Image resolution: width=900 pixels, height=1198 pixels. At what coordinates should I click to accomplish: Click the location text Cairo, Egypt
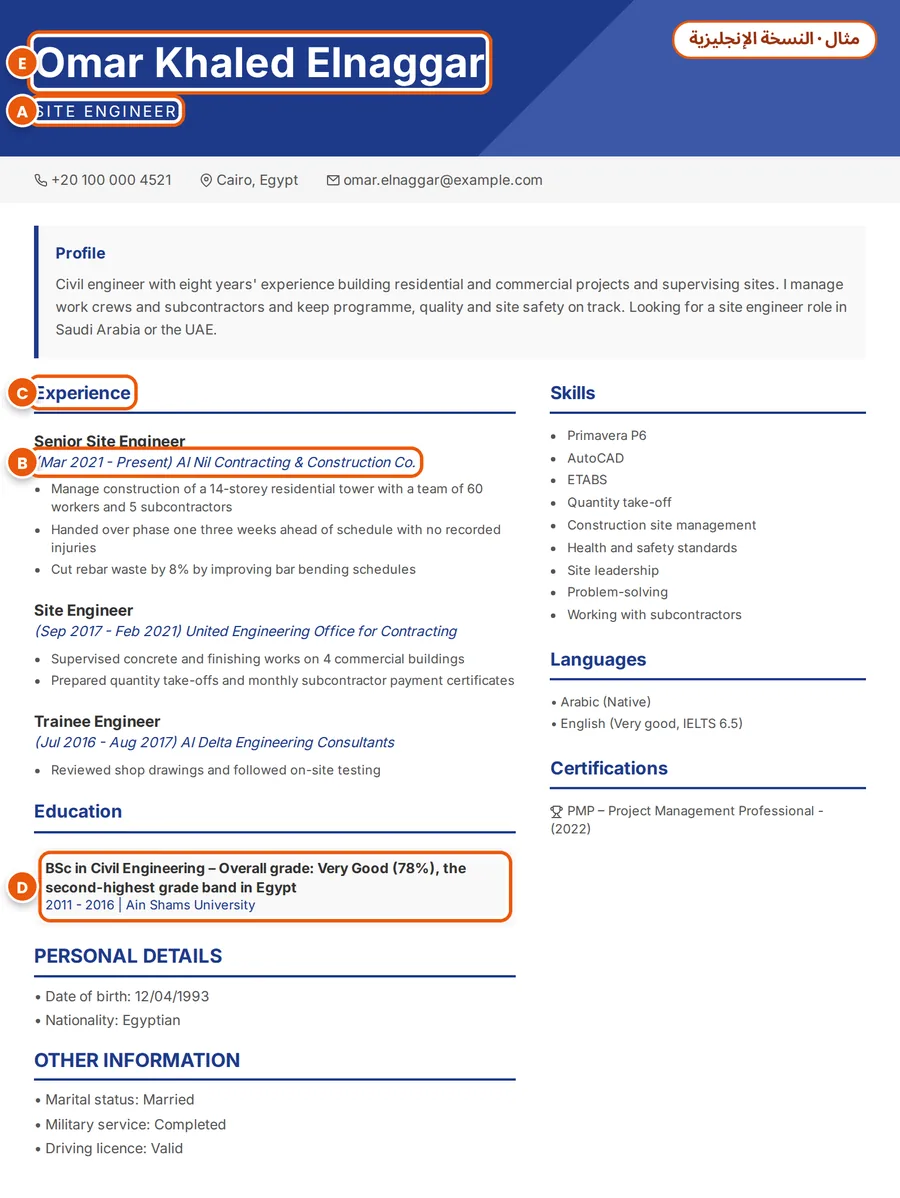tap(257, 180)
